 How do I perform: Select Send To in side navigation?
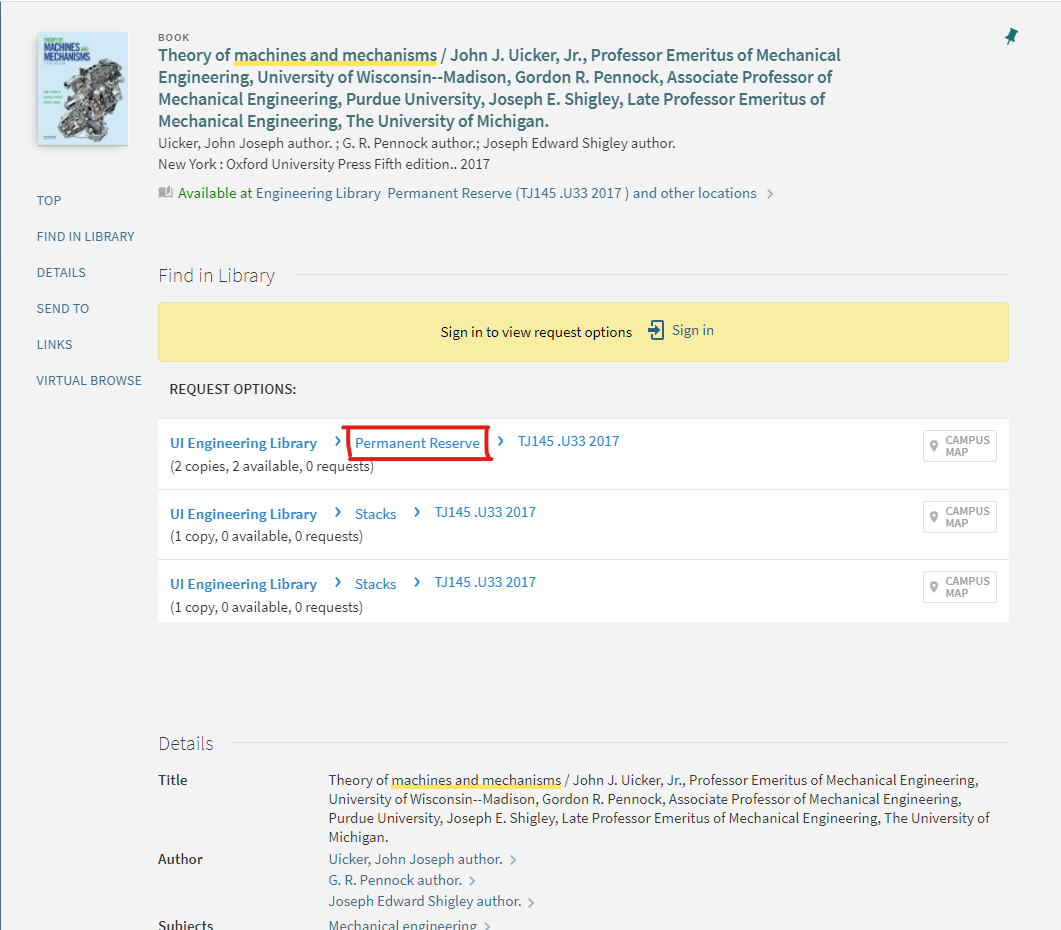63,309
